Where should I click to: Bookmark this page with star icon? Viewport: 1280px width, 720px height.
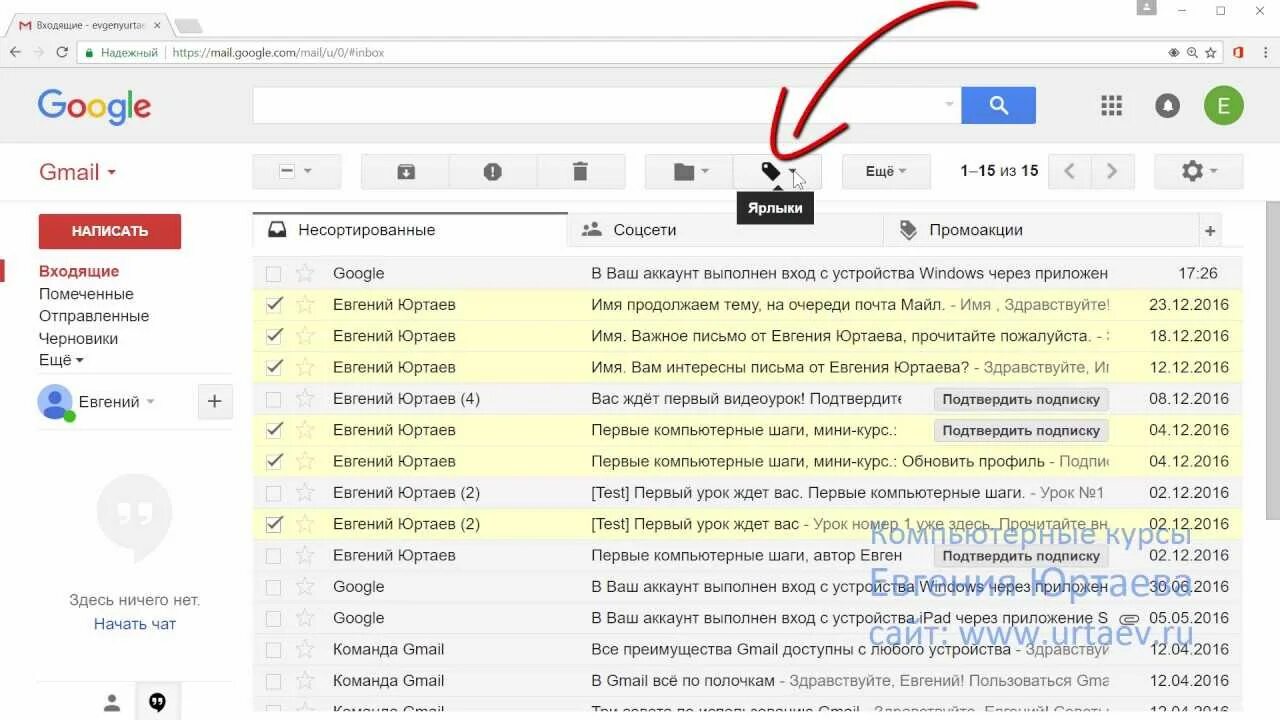click(x=1211, y=52)
